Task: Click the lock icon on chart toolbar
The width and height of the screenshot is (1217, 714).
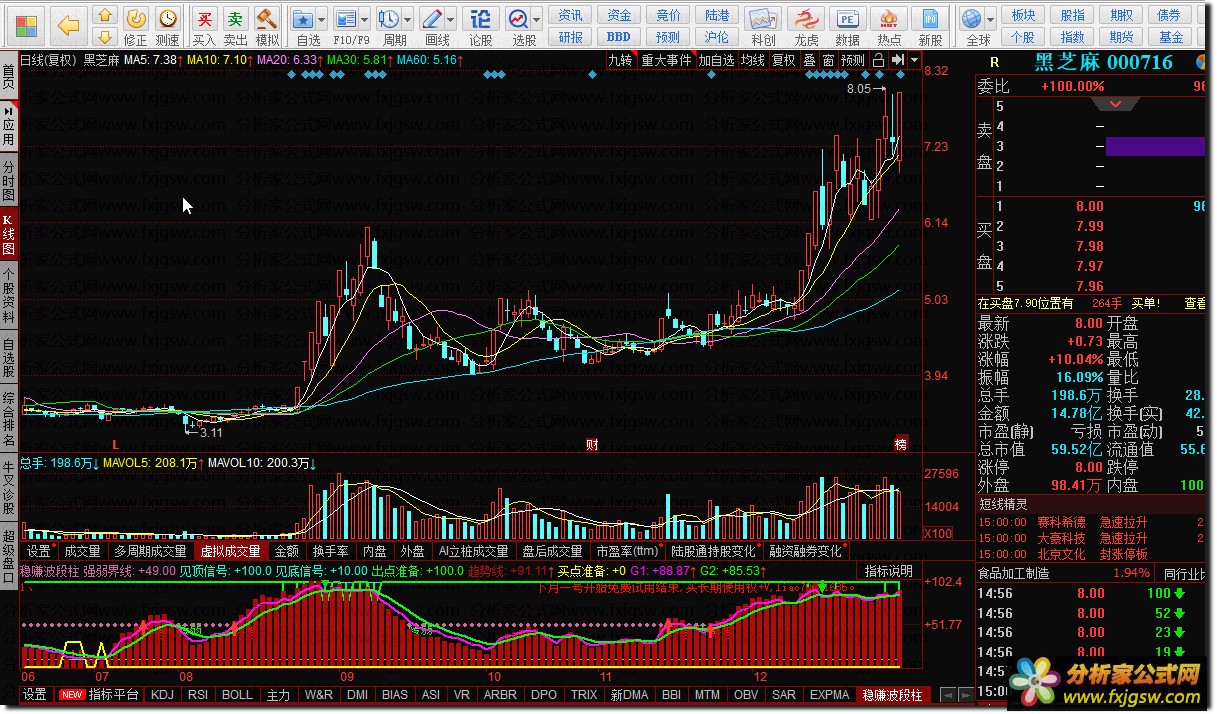Action: pos(878,60)
